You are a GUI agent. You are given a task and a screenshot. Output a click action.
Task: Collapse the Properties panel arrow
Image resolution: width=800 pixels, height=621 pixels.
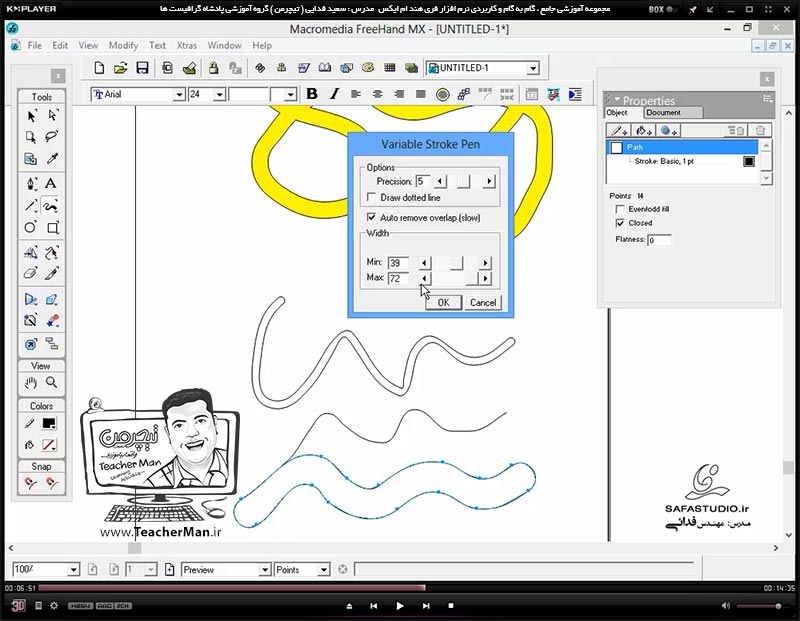tap(617, 99)
